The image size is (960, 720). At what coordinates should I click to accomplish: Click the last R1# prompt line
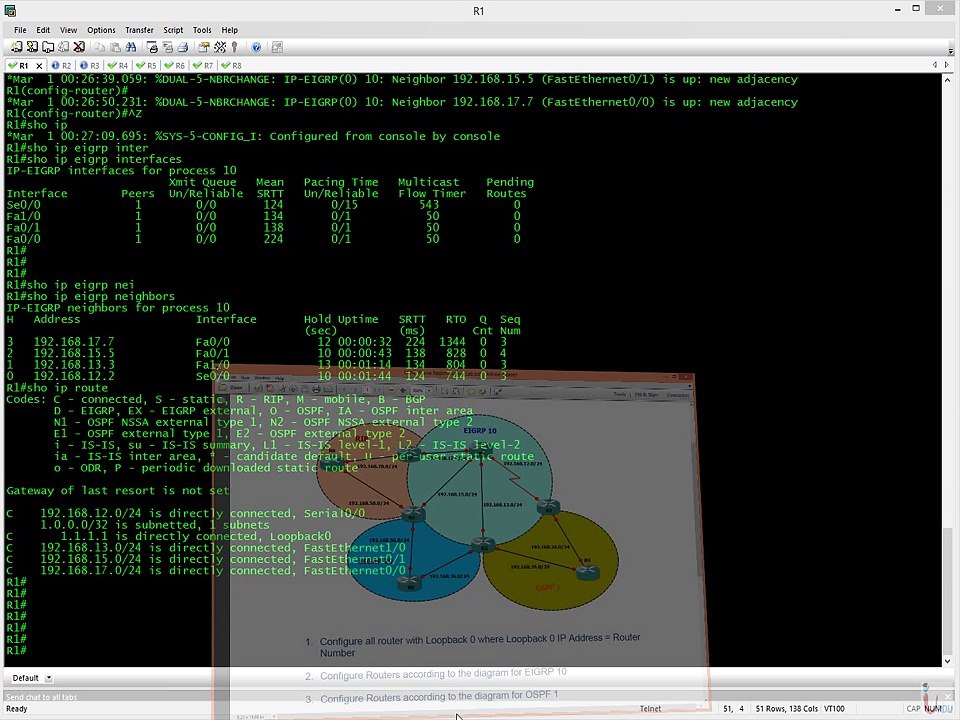tap(17, 650)
